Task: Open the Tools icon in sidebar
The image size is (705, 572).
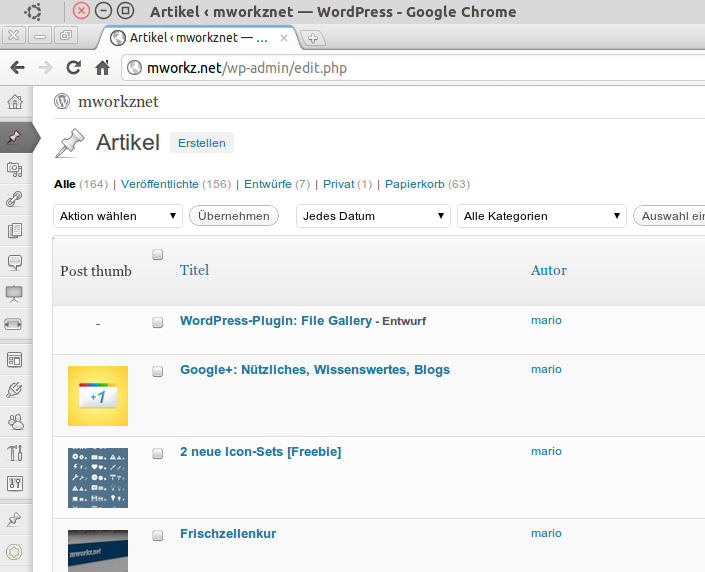Action: pos(15,452)
